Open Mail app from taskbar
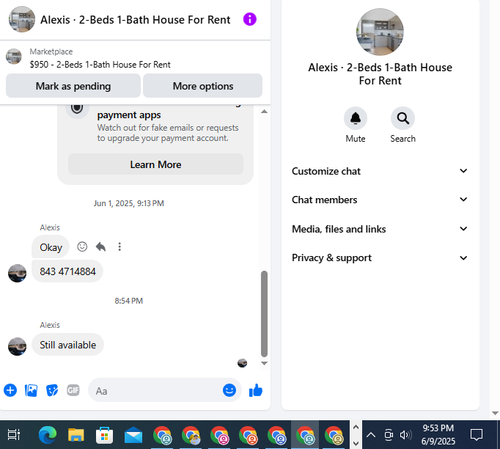This screenshot has width=500, height=449. point(133,435)
